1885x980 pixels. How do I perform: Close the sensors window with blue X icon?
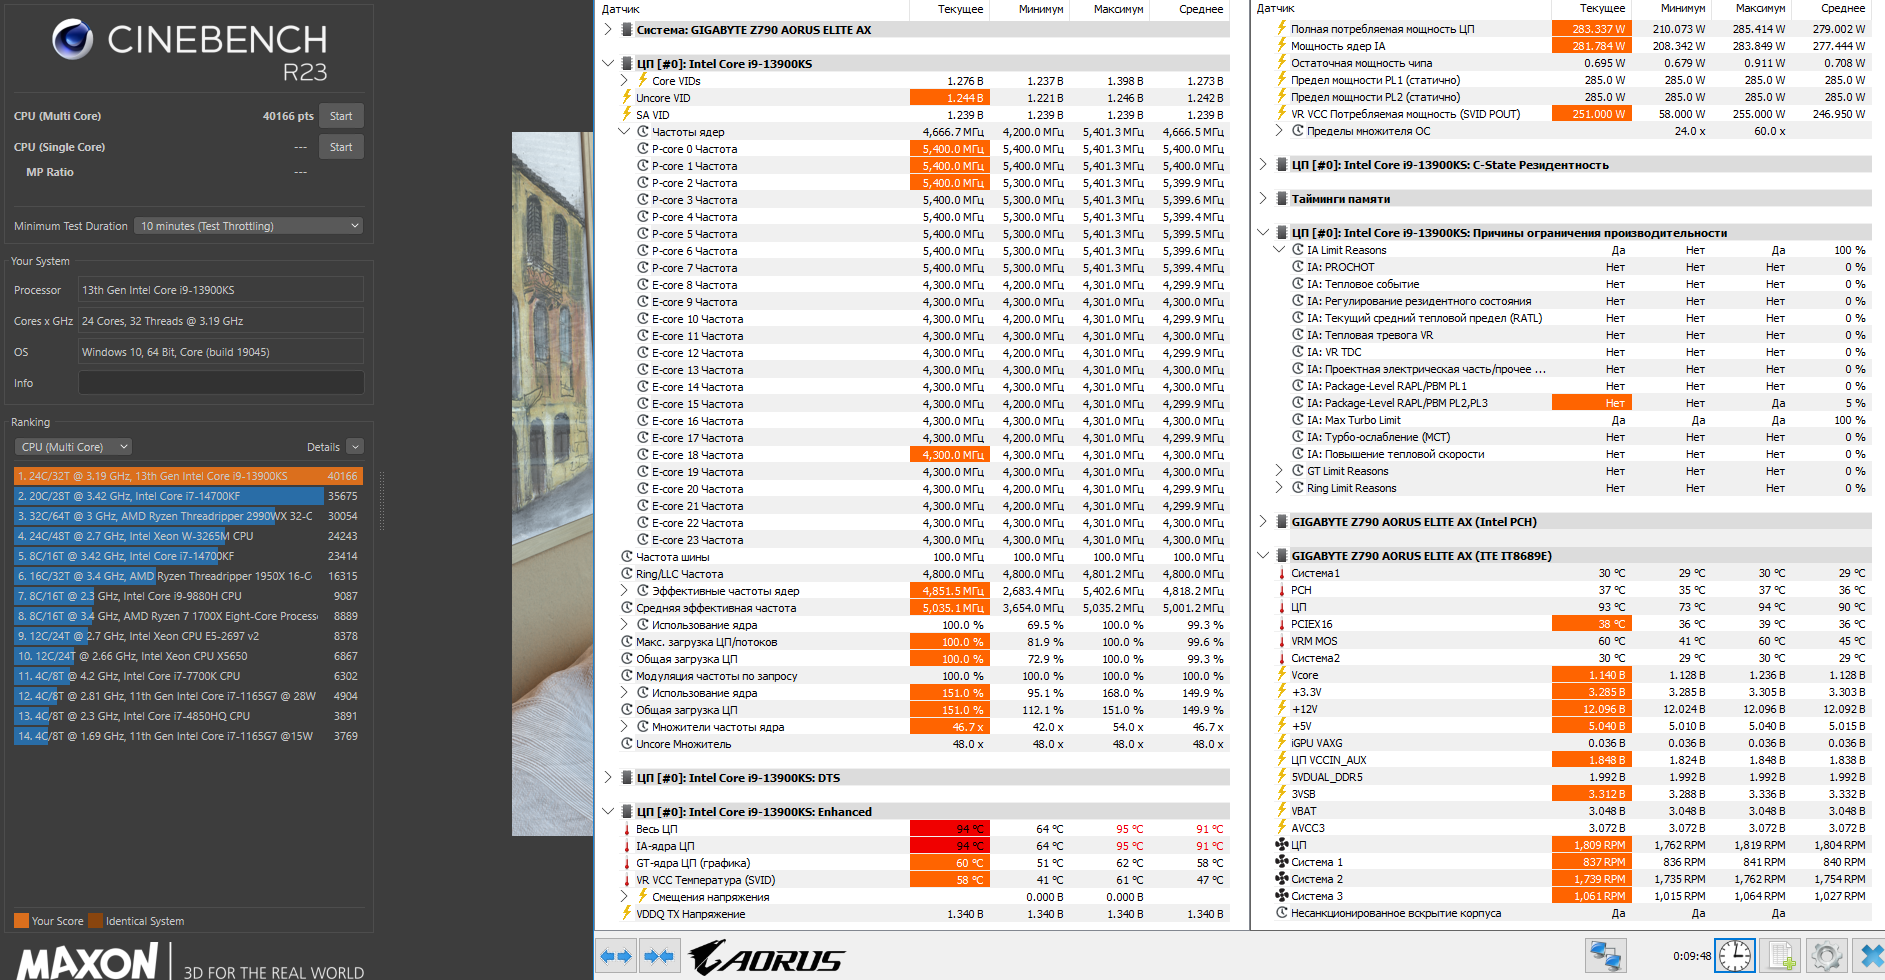pos(1869,956)
